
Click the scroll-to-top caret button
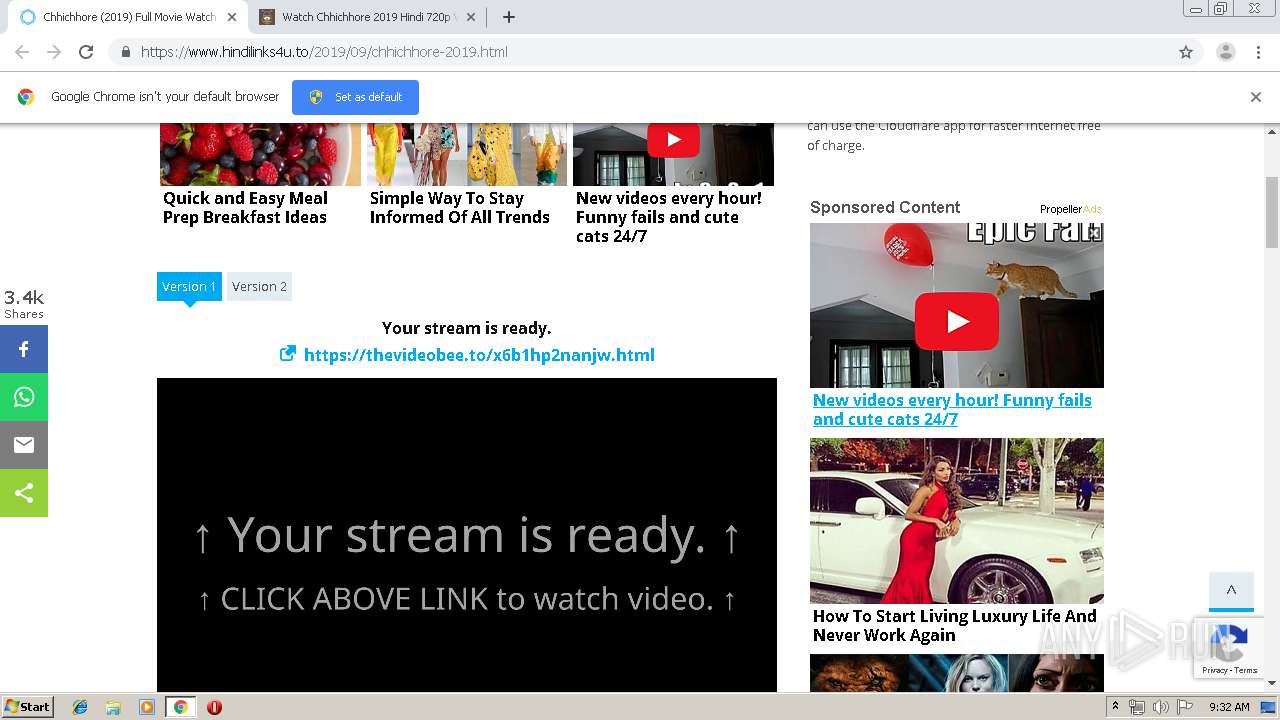click(x=1231, y=591)
